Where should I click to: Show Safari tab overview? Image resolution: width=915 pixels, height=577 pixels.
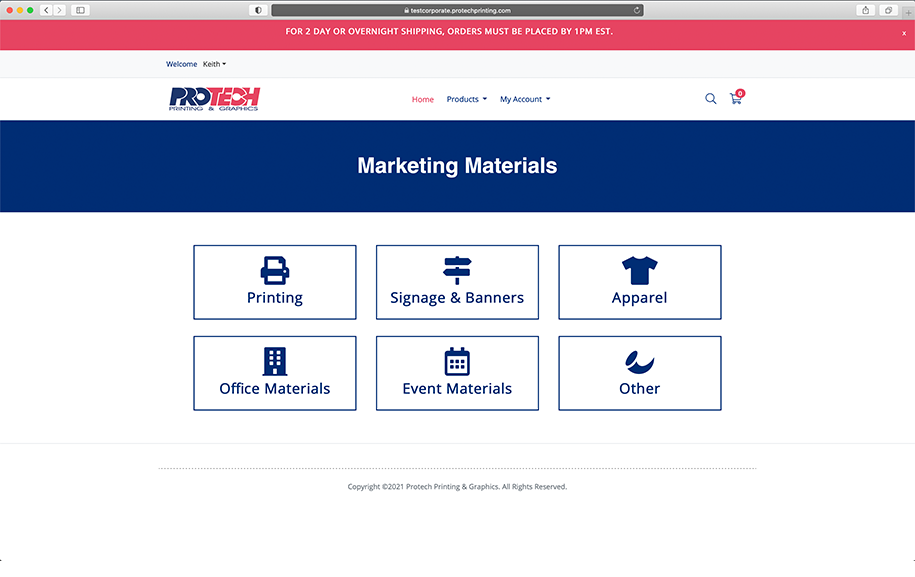888,10
